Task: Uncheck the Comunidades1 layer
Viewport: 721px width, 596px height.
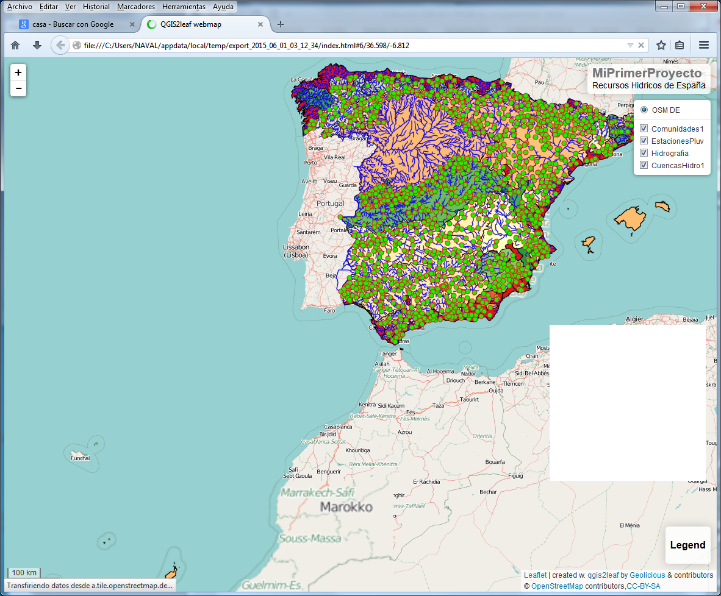Action: coord(644,129)
